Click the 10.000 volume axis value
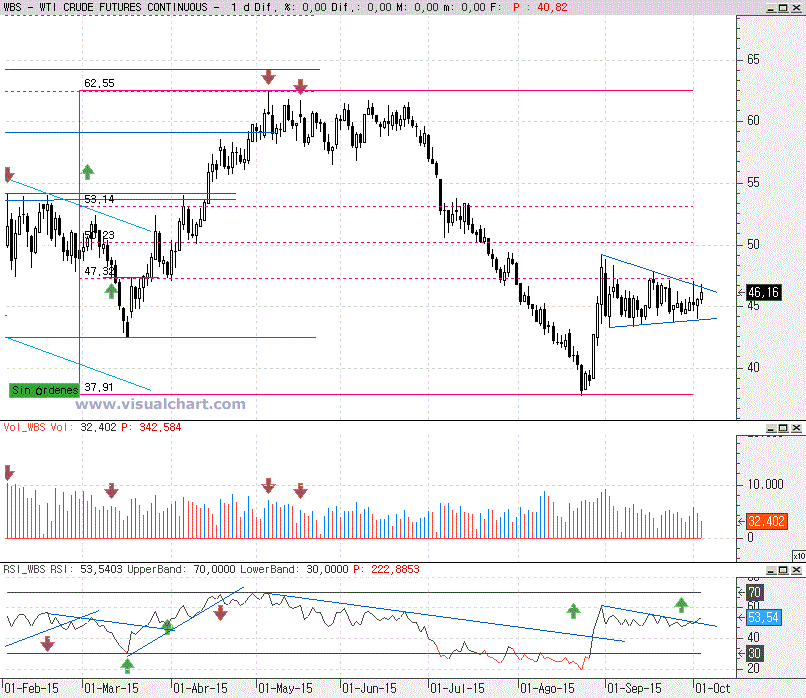Screen dimensions: 806x698 click(765, 484)
